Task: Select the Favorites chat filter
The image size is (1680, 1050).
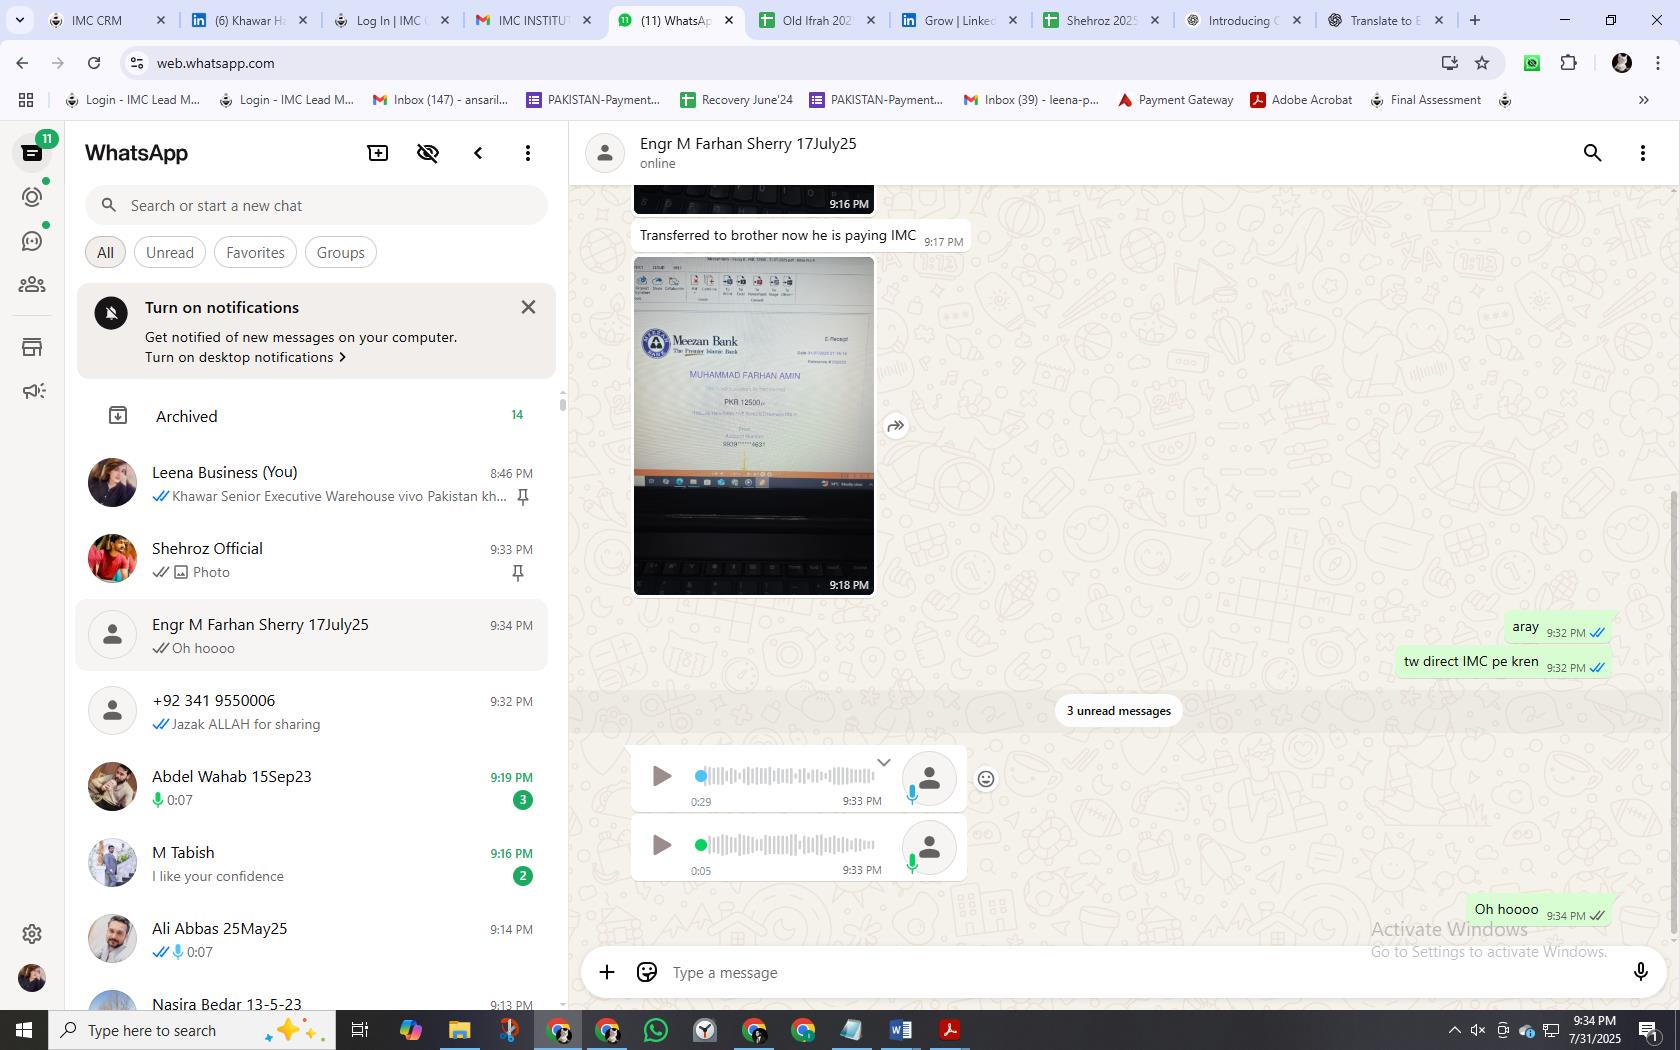Action: 255,252
